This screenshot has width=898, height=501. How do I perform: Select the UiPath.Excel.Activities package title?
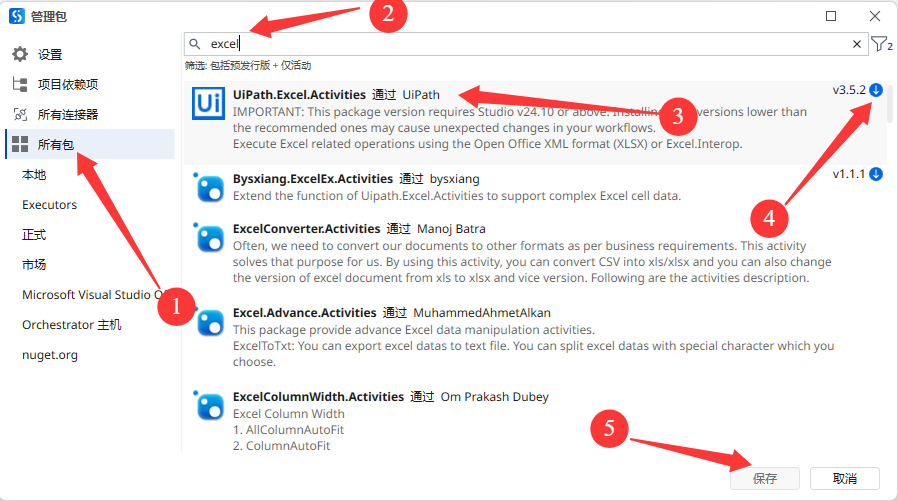[299, 94]
